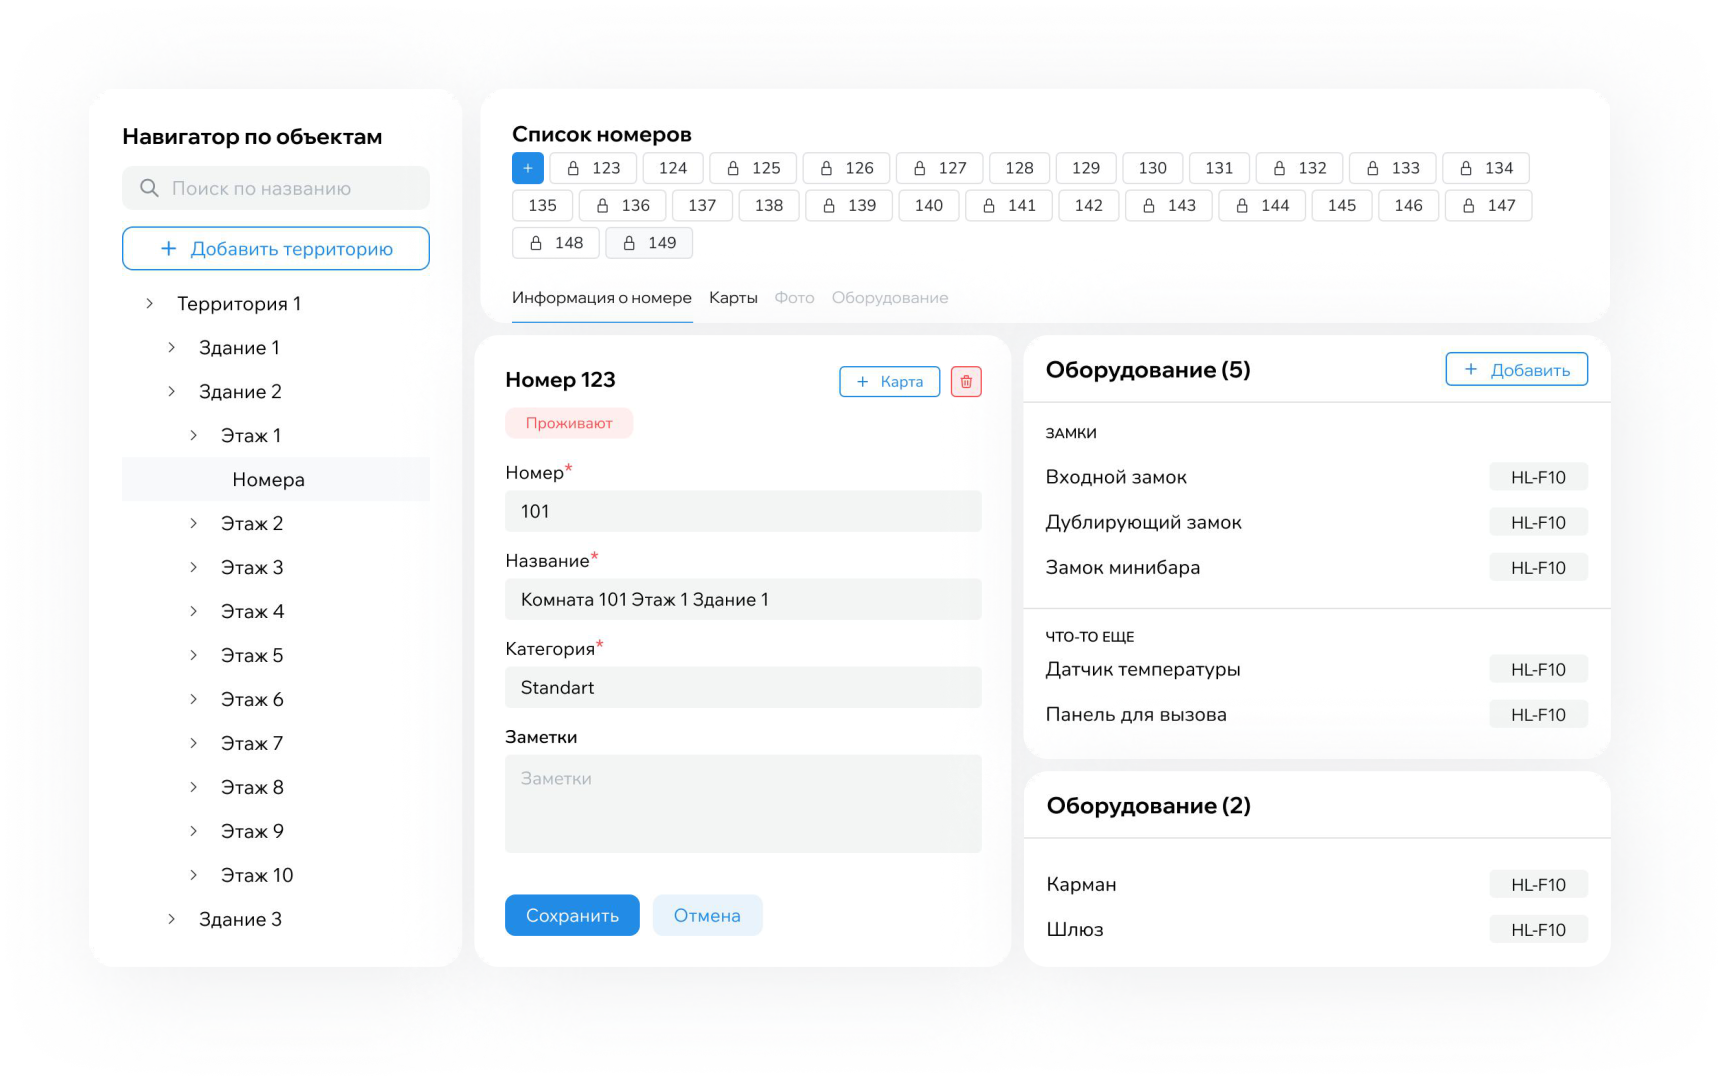Click Добавить территорию button
1724x1080 pixels.
[x=276, y=249]
